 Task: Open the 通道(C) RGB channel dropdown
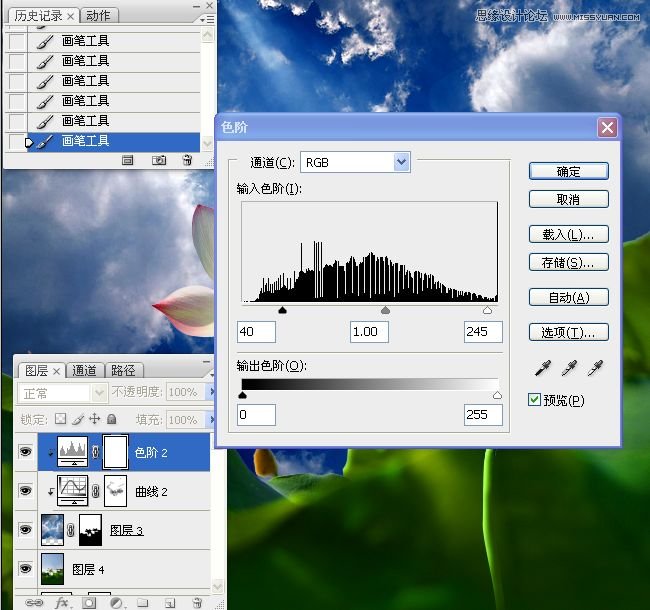pos(401,162)
